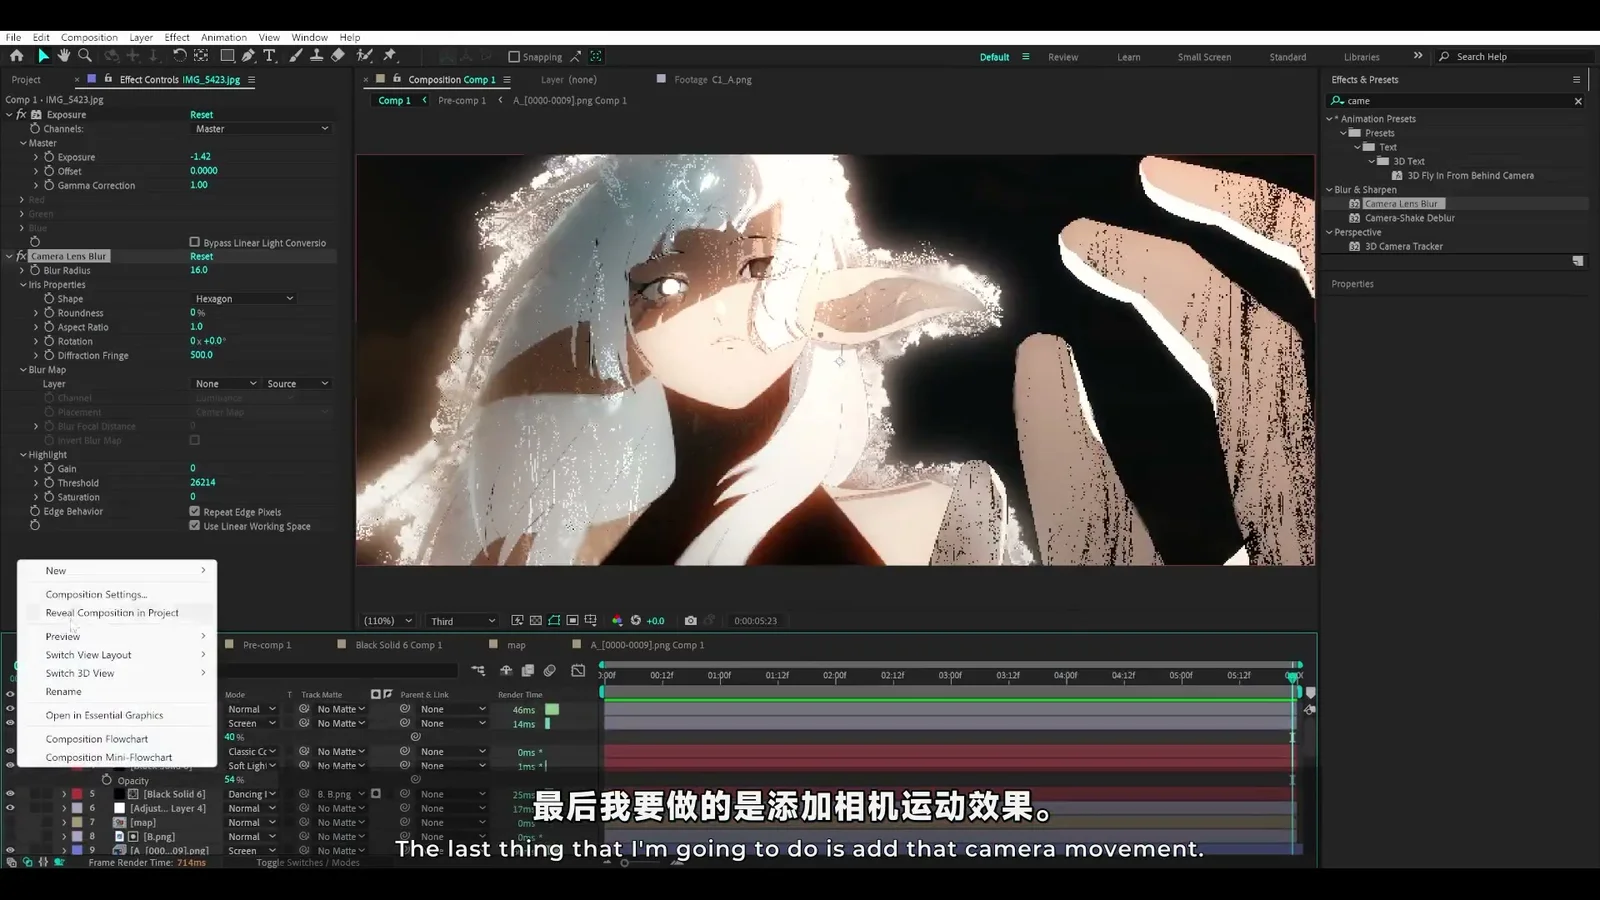
Task: Enable Frame Blending icon in the timeline
Action: point(527,671)
